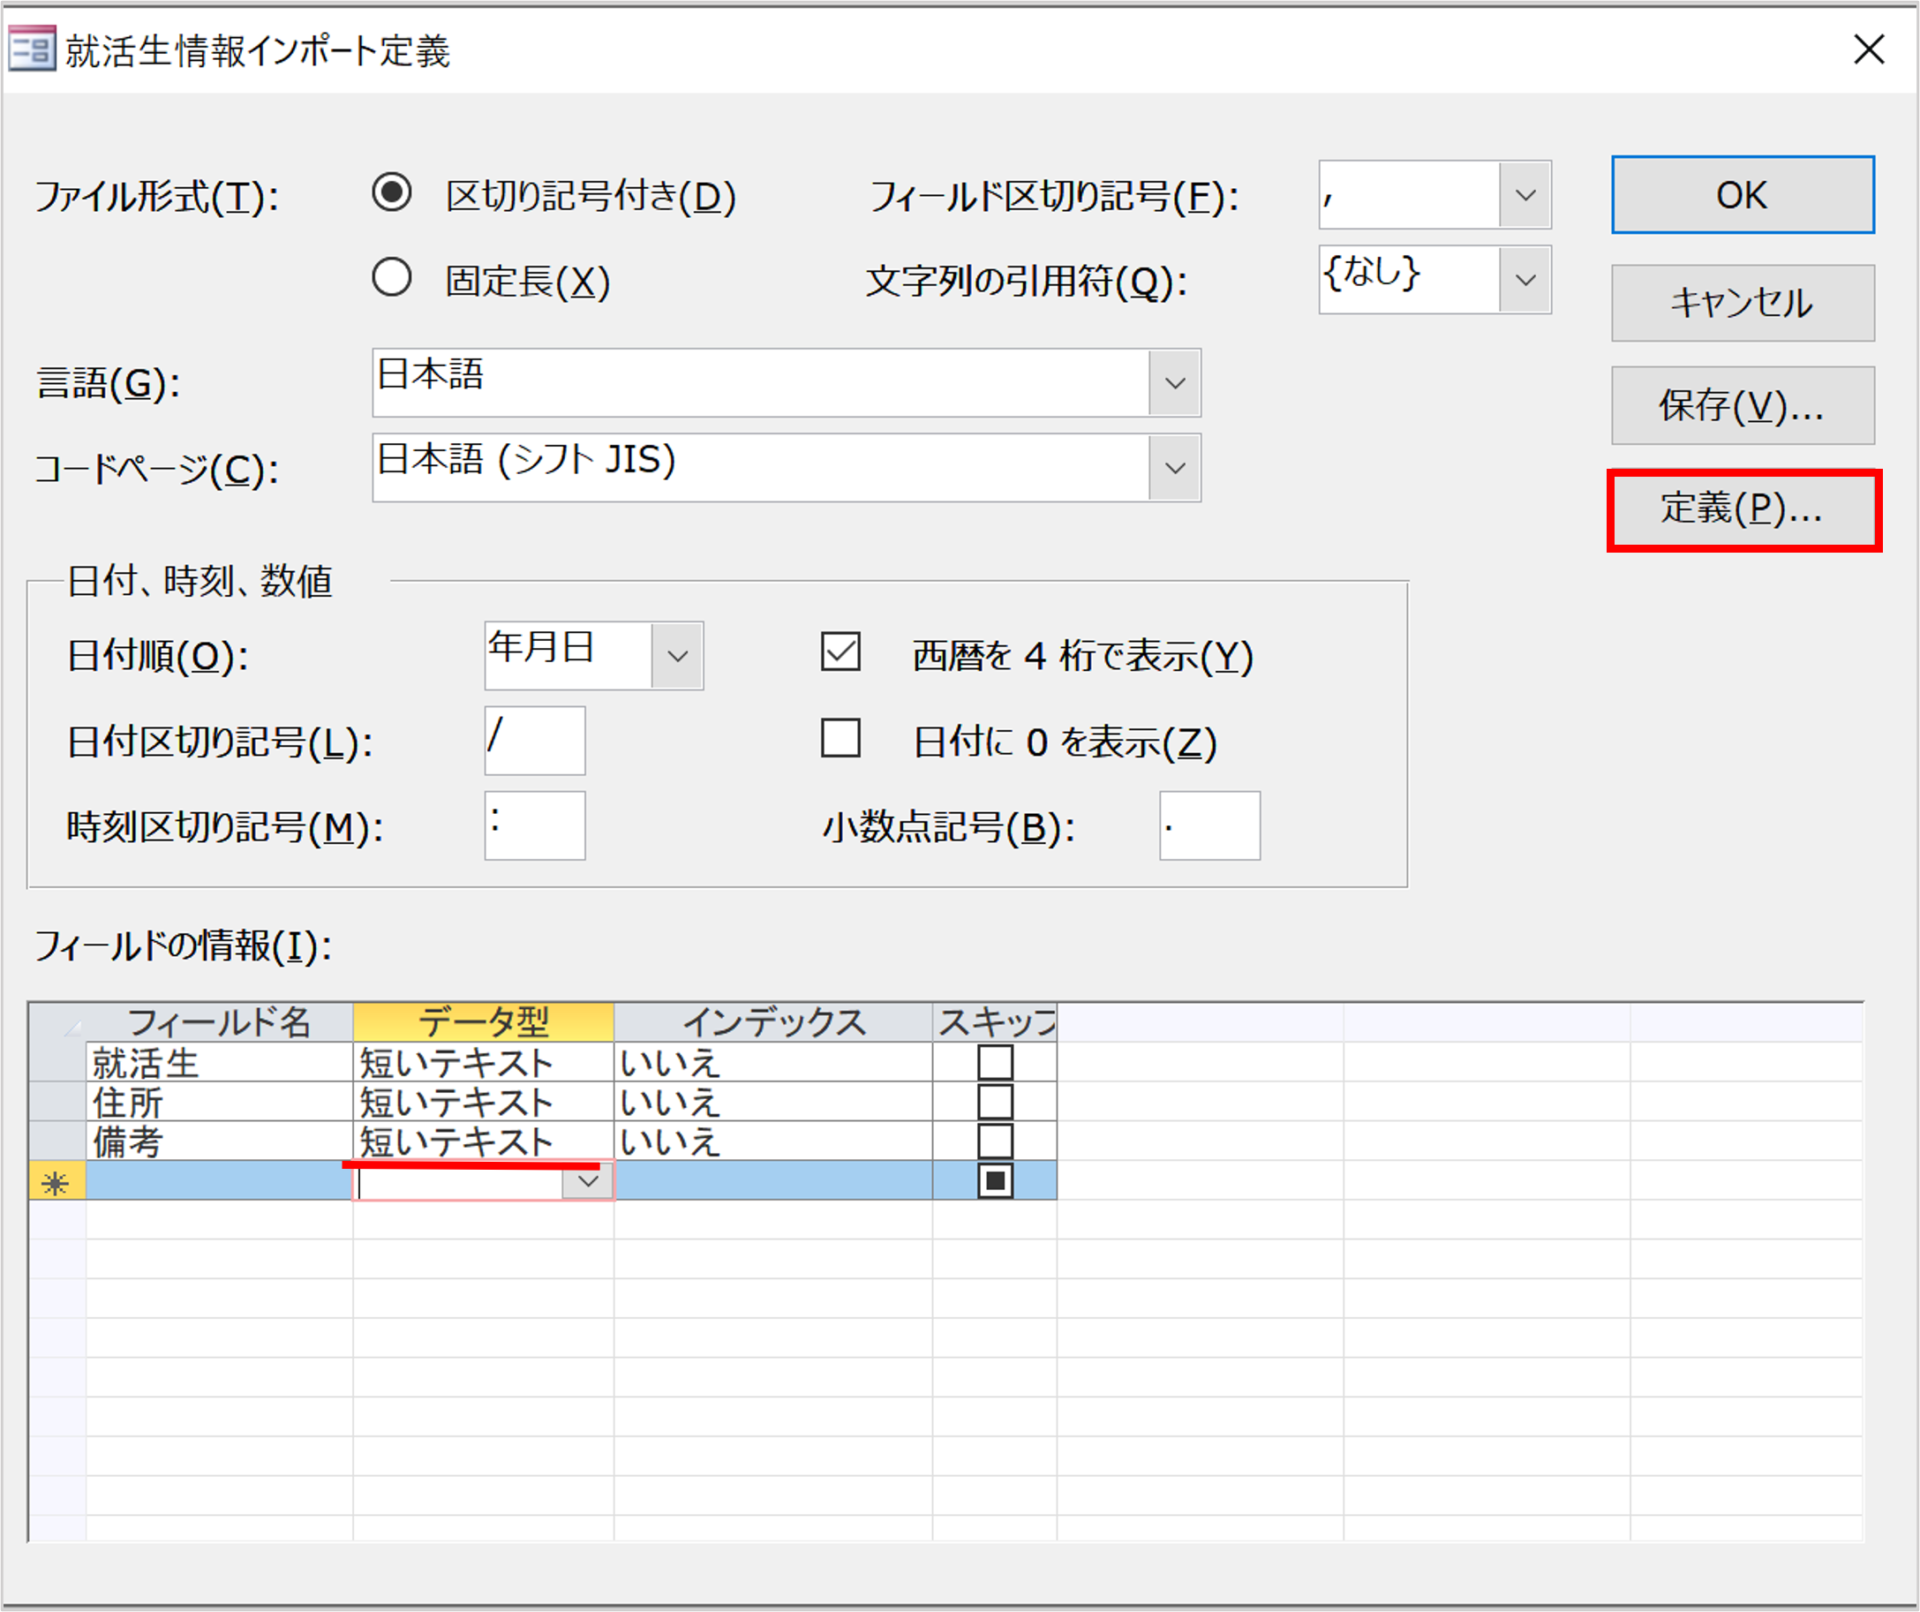
Task: Open the 文字列の引用符 dropdown
Action: (x=1524, y=279)
